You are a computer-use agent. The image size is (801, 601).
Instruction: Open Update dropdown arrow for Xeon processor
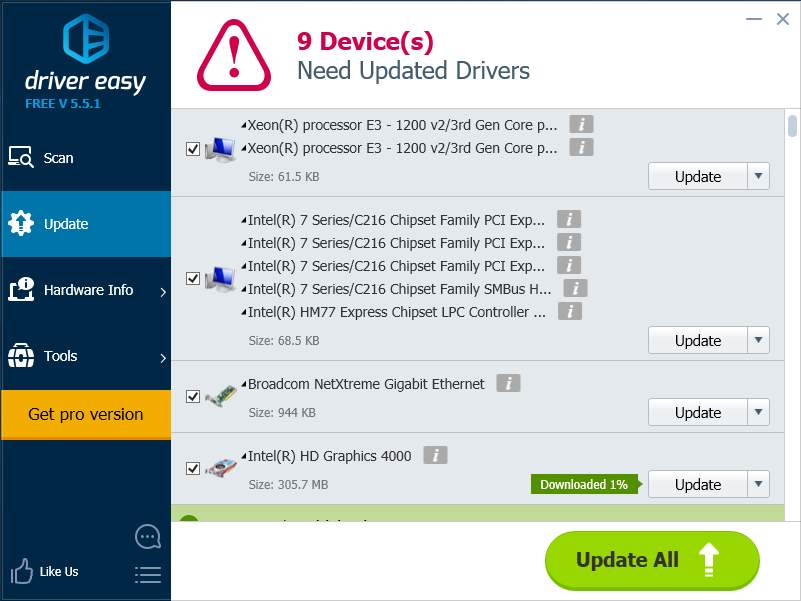(759, 176)
